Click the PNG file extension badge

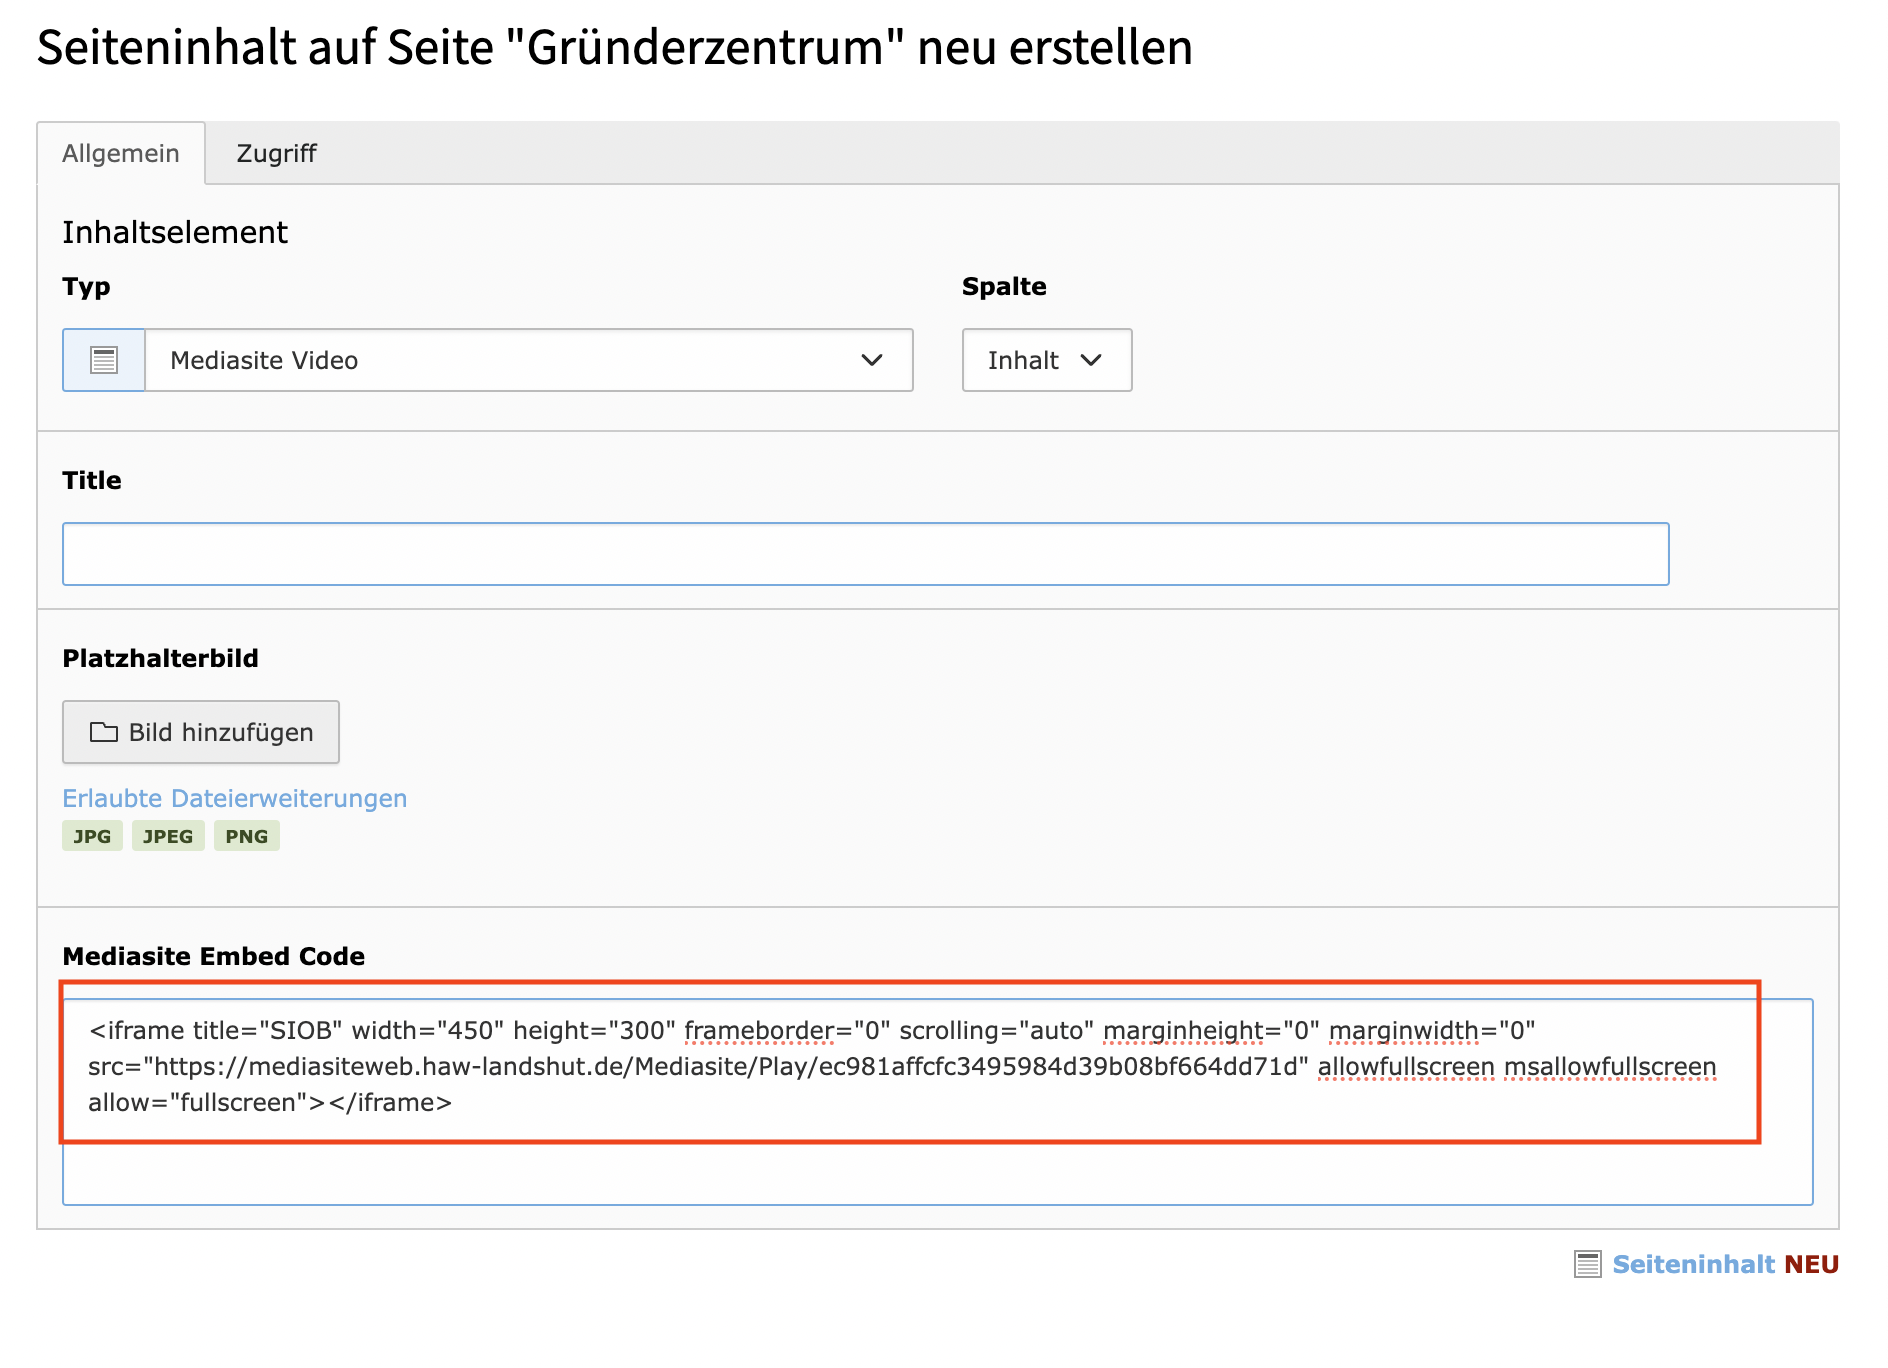point(246,836)
